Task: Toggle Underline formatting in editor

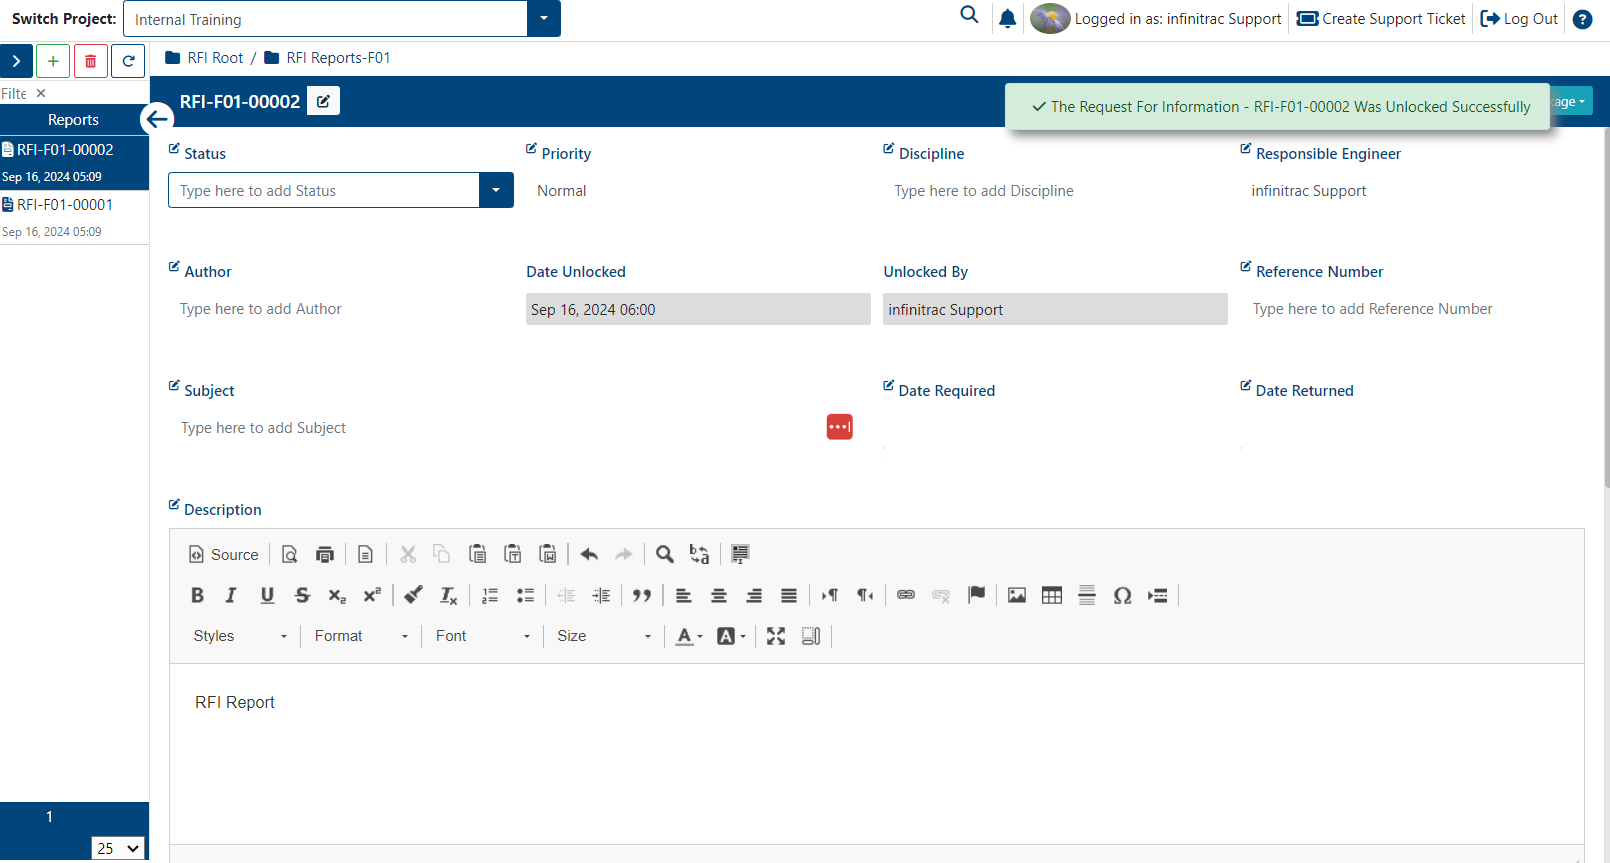Action: [267, 595]
